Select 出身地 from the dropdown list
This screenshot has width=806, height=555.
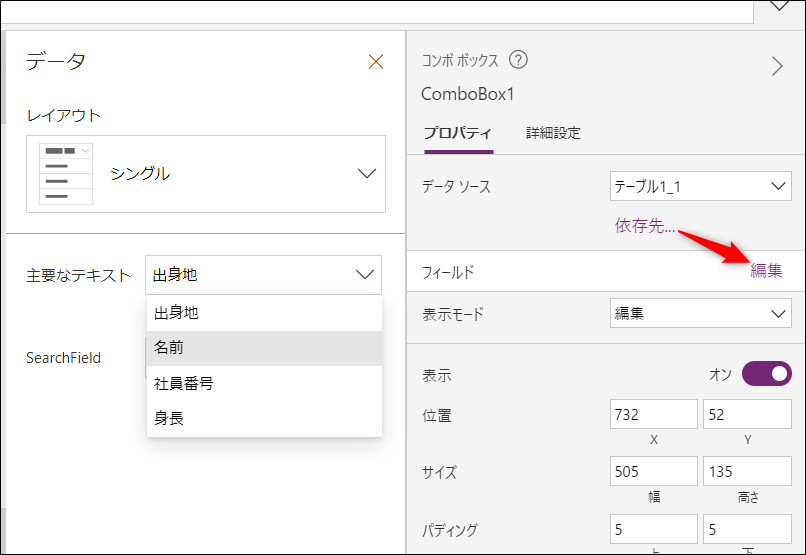(264, 313)
